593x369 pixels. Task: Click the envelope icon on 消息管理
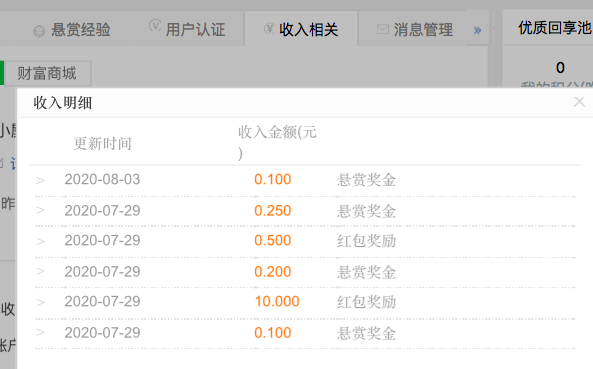coord(383,29)
